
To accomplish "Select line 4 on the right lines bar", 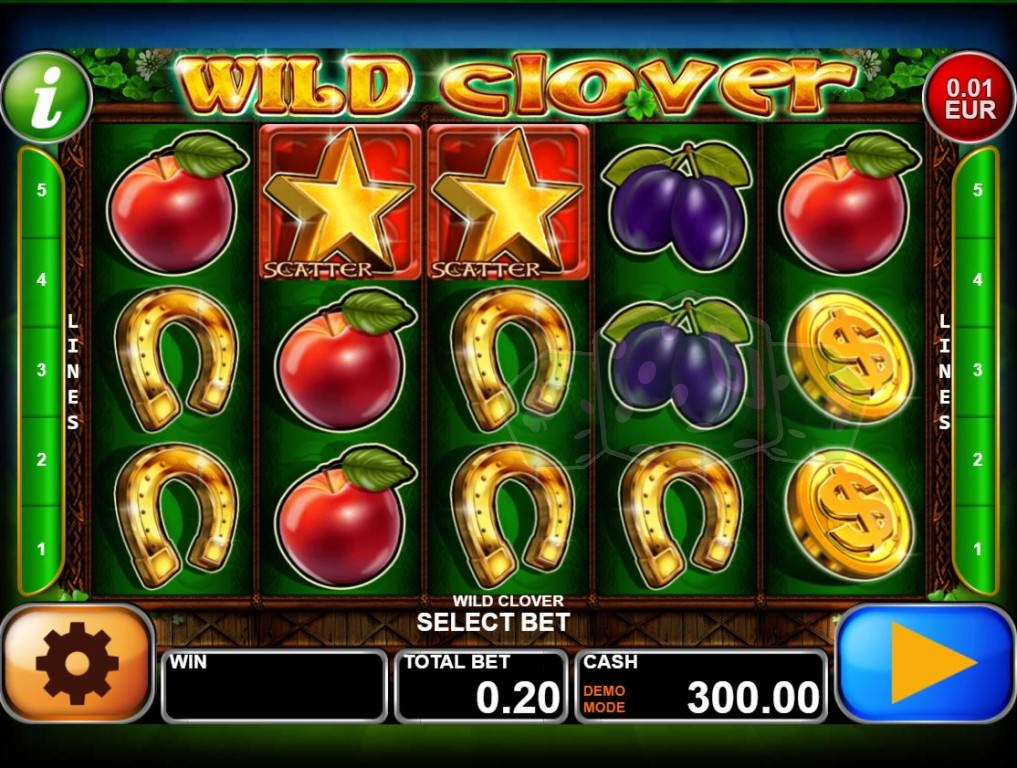I will [977, 280].
